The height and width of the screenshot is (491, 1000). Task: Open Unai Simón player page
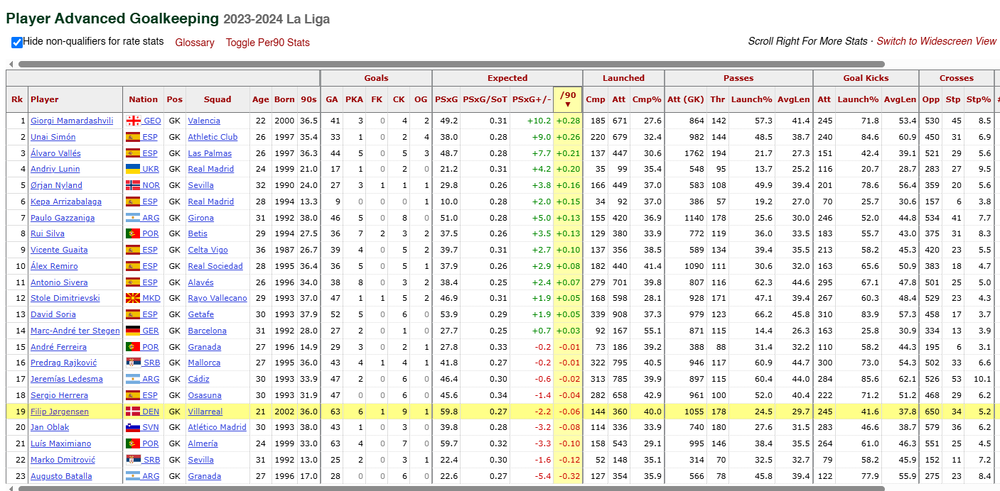(x=53, y=137)
